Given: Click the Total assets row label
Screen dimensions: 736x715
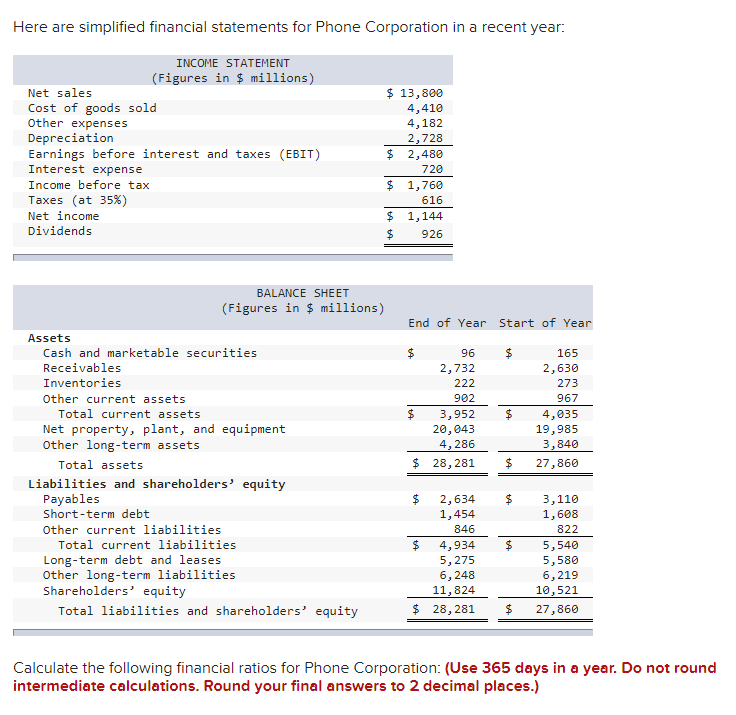Looking at the screenshot, I should tap(100, 465).
